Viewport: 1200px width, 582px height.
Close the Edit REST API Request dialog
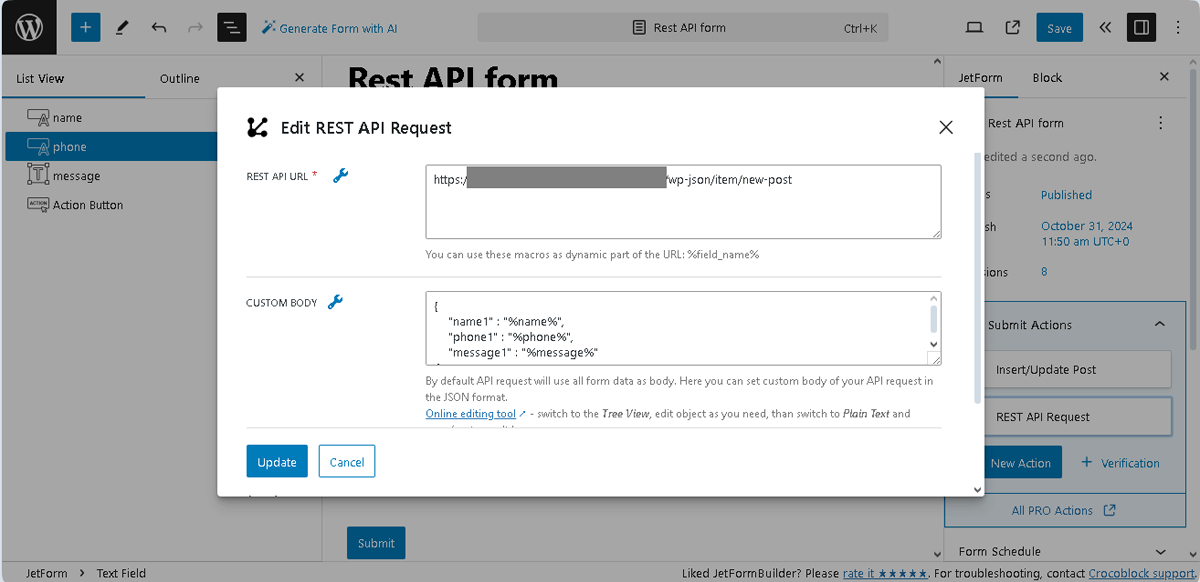pos(946,127)
